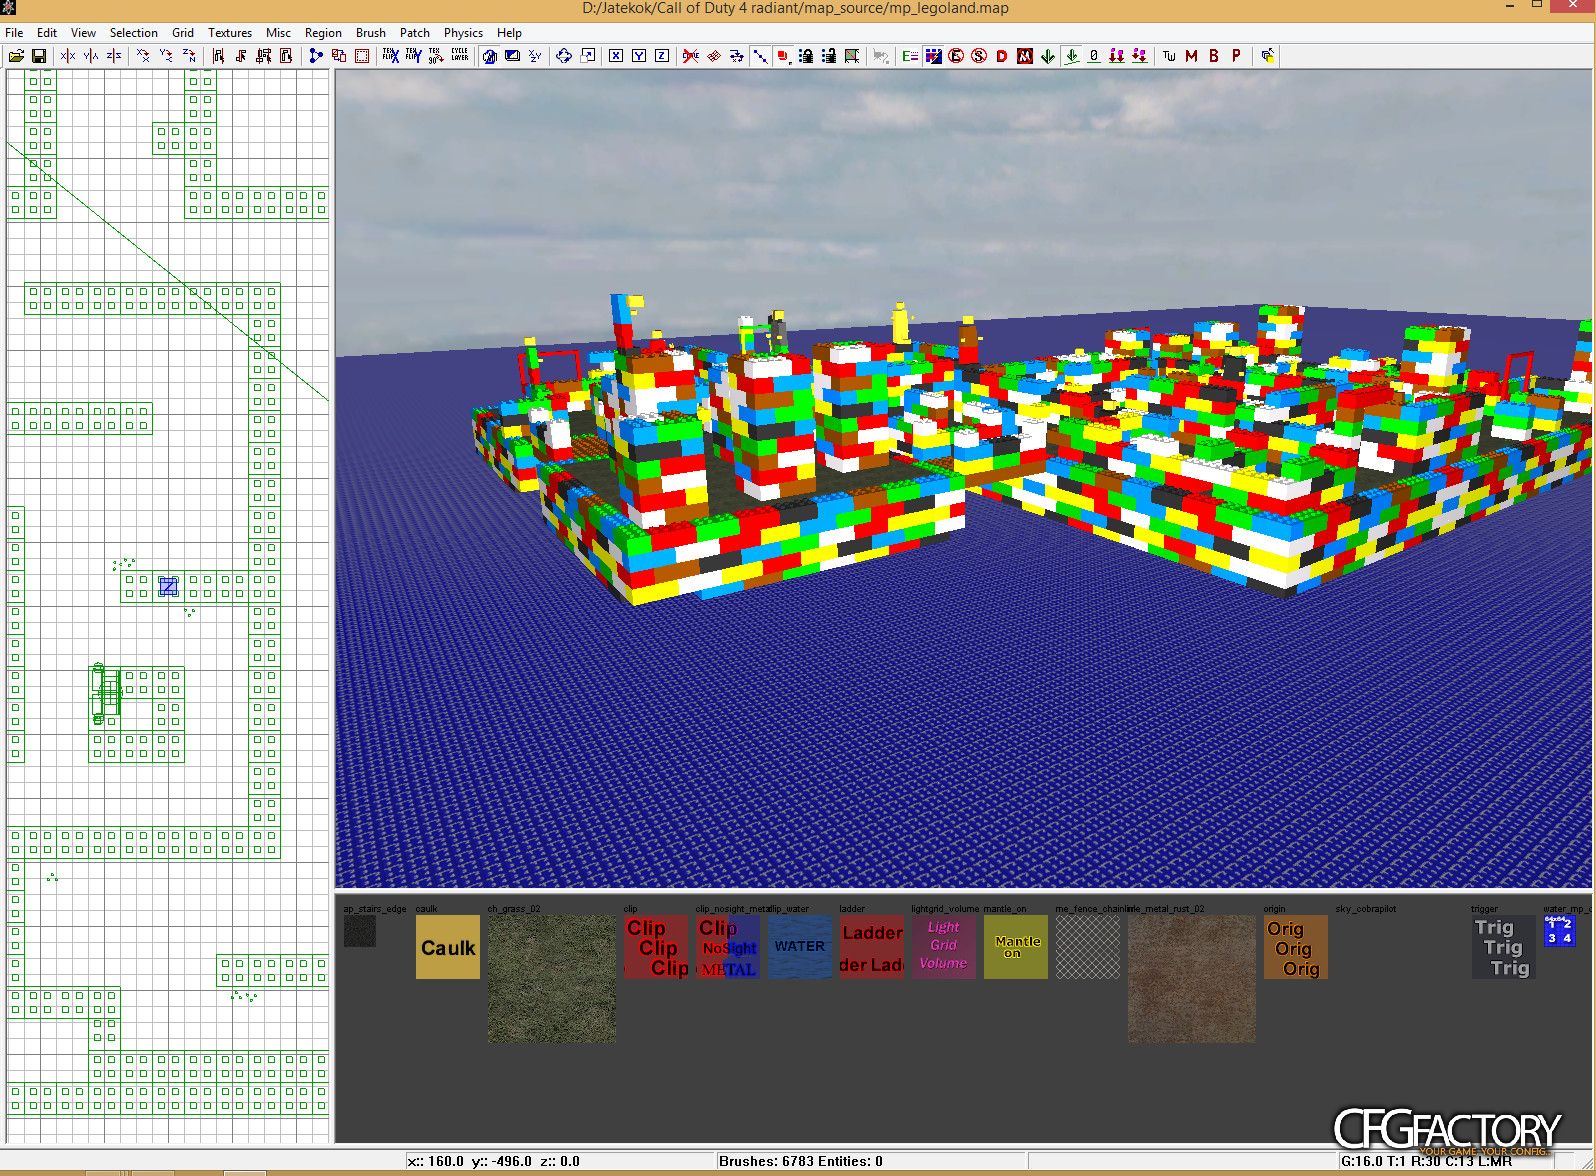Pick the ch_grass_02 grass texture thumbnail
The width and height of the screenshot is (1596, 1176).
pyautogui.click(x=552, y=979)
